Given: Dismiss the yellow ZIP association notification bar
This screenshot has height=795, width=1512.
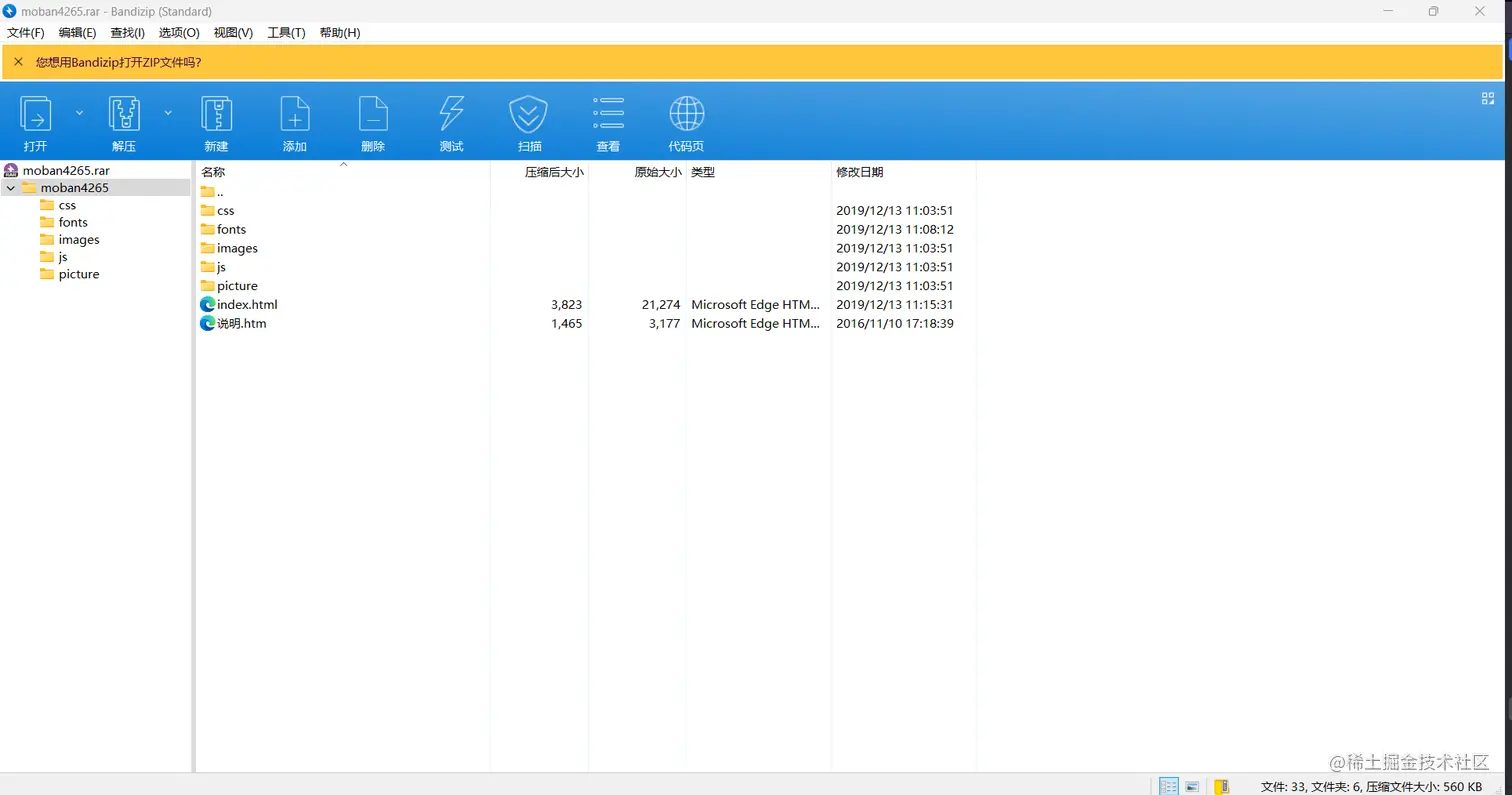Looking at the screenshot, I should click(x=18, y=62).
